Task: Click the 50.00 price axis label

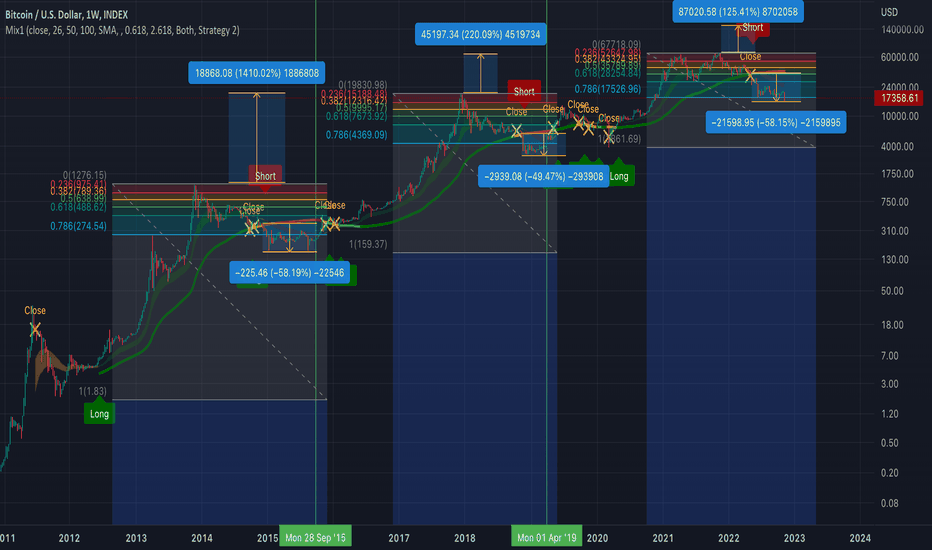Action: (x=893, y=291)
